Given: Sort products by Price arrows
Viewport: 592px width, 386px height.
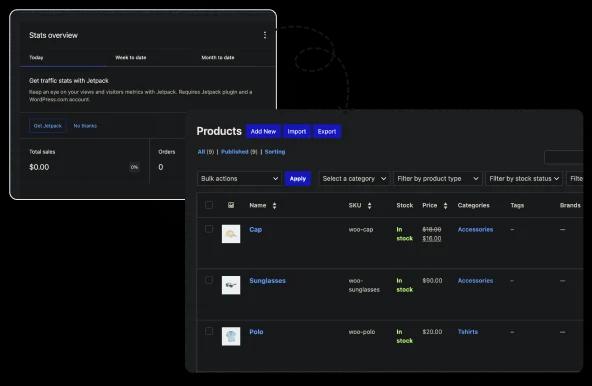Looking at the screenshot, I should (446, 205).
